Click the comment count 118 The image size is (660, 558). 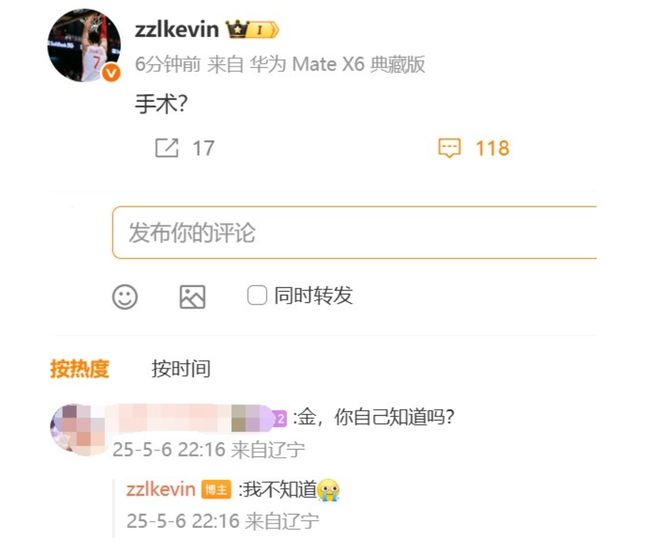[492, 148]
